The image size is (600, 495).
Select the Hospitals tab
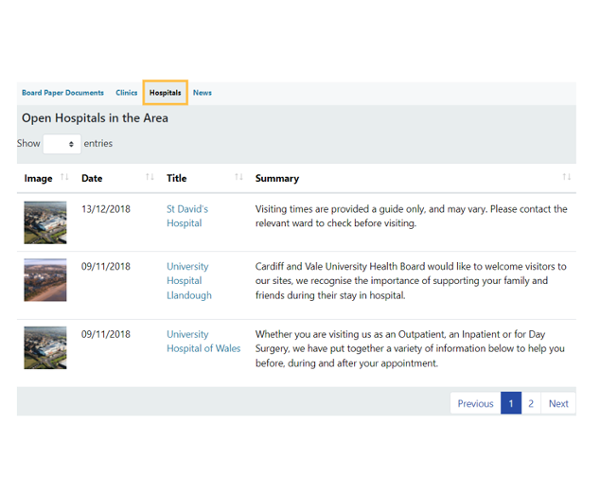coord(165,93)
